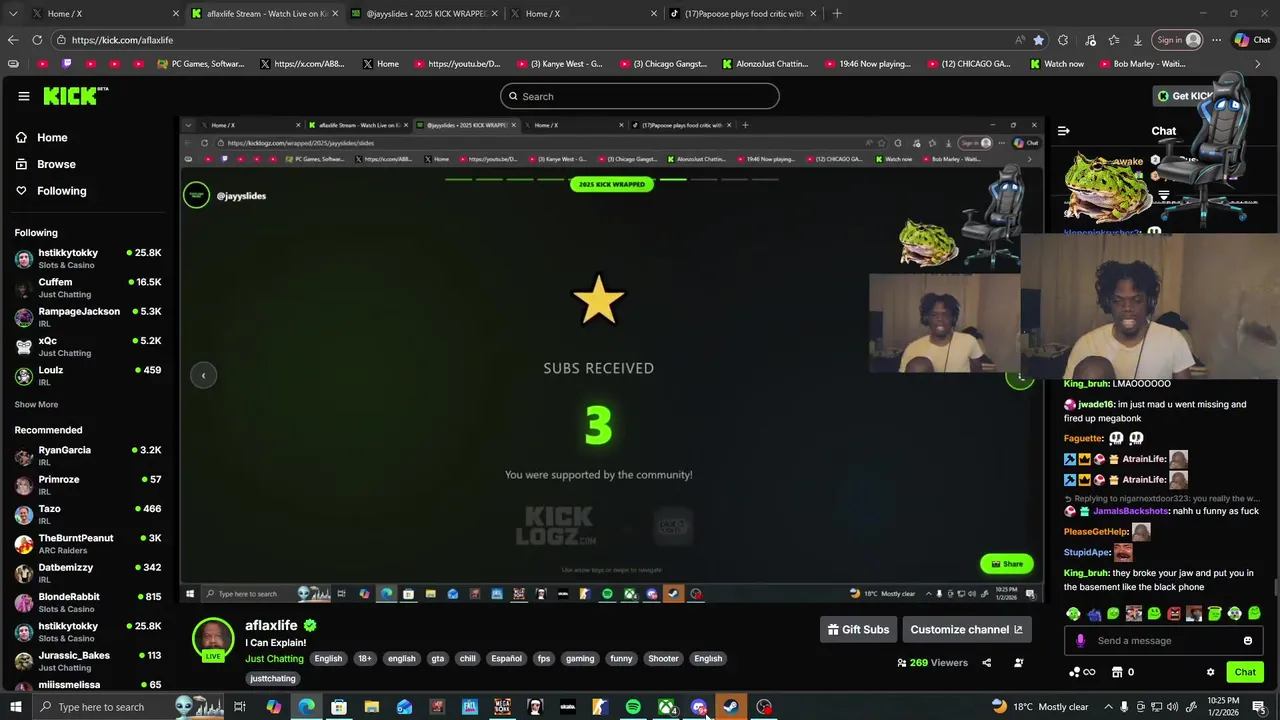The image size is (1280, 720).
Task: Open Steam from the taskbar
Action: click(x=731, y=707)
